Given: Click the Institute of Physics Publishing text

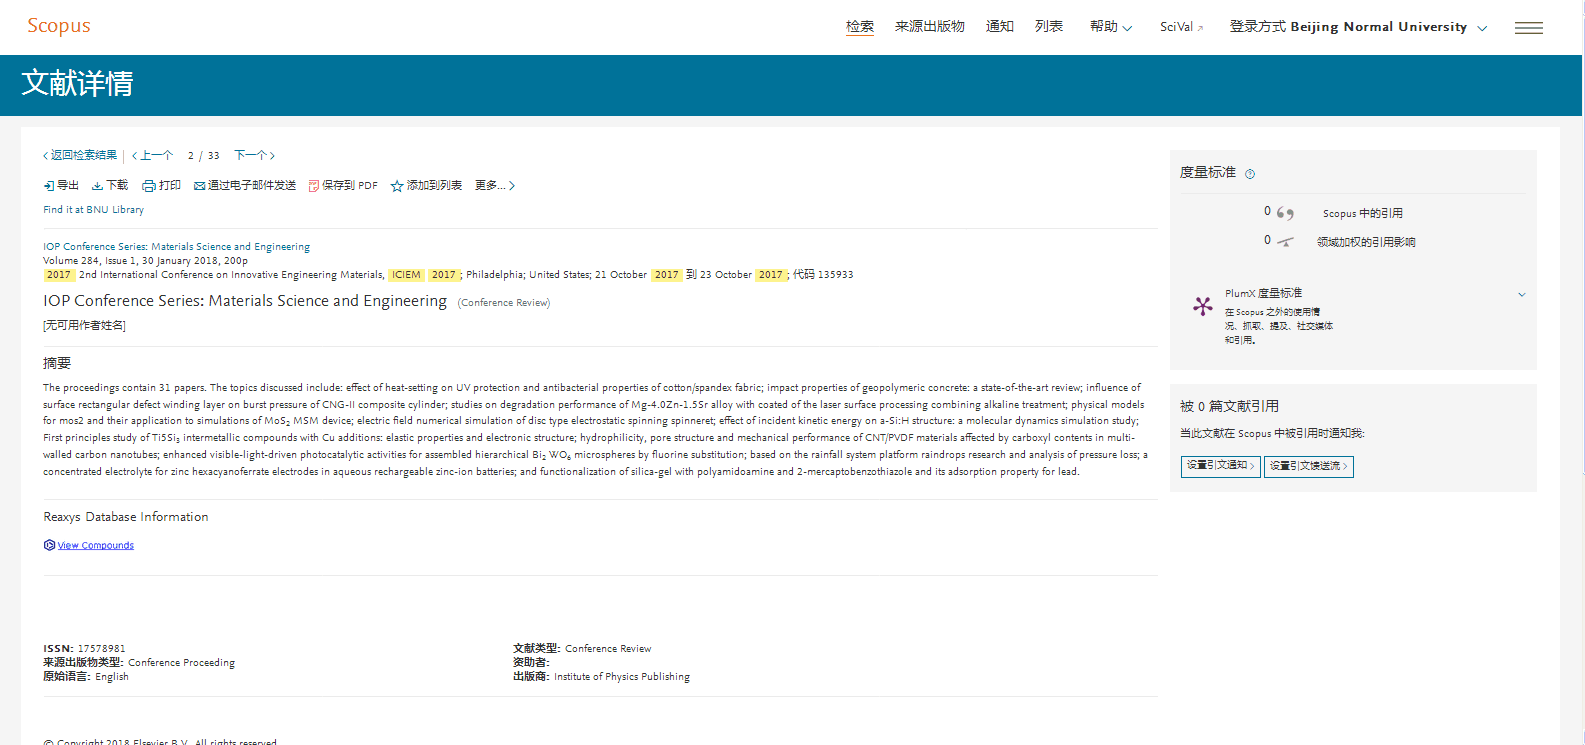Looking at the screenshot, I should point(622,677).
